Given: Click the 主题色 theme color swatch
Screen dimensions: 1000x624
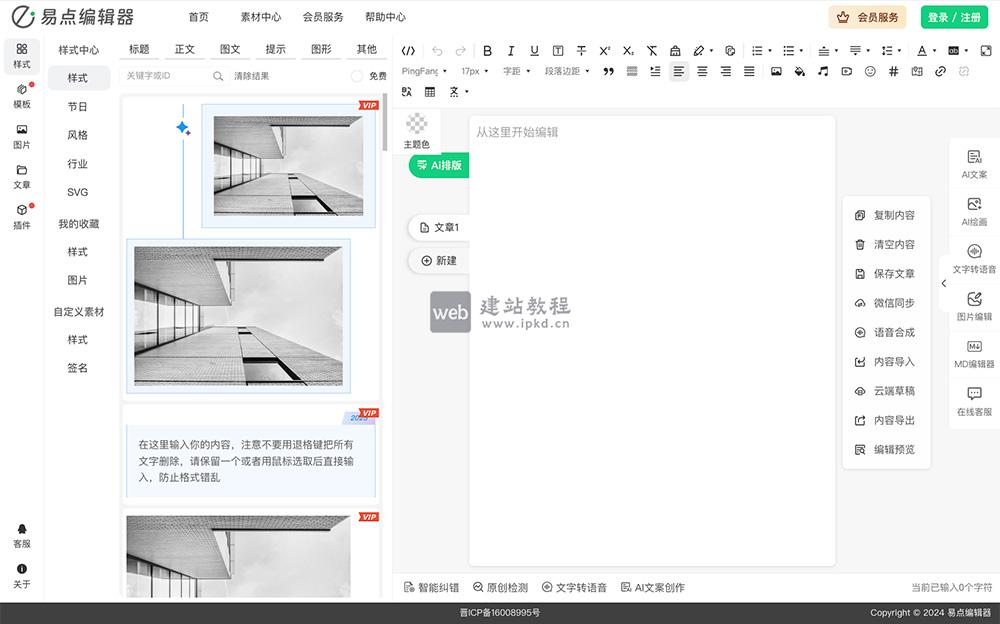Looking at the screenshot, I should 418,125.
